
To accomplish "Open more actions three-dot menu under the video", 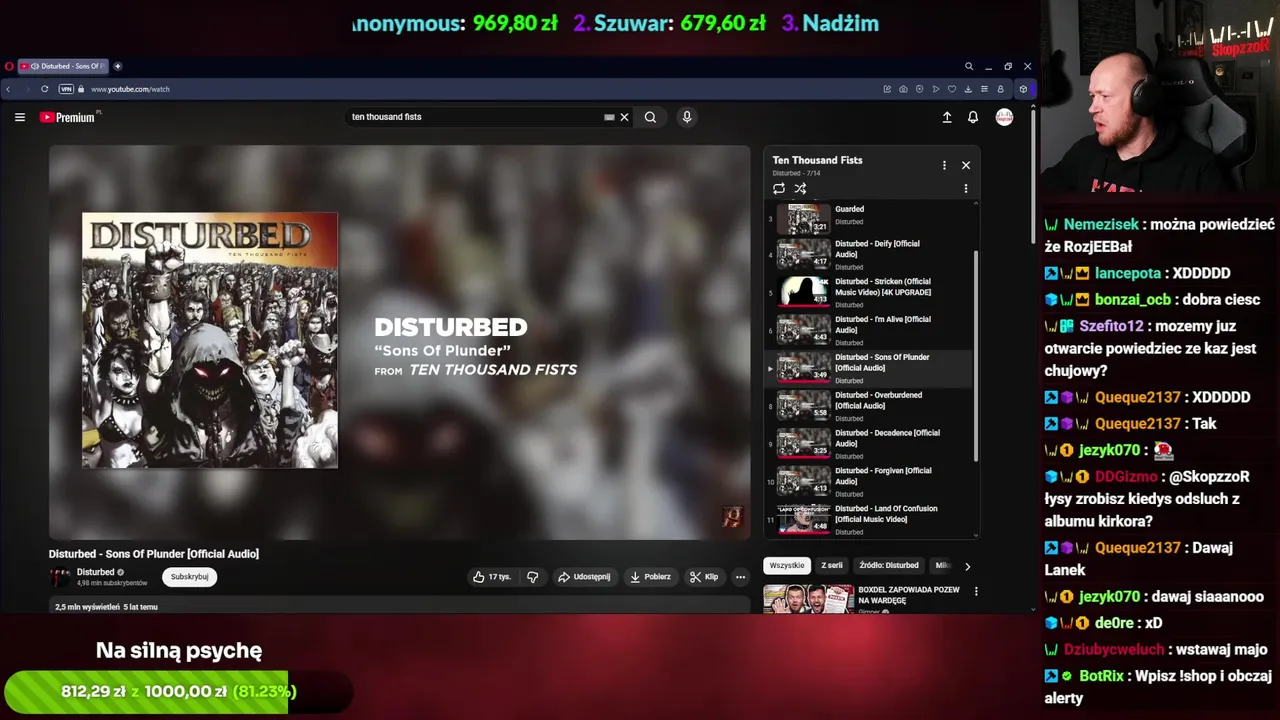I will click(740, 577).
